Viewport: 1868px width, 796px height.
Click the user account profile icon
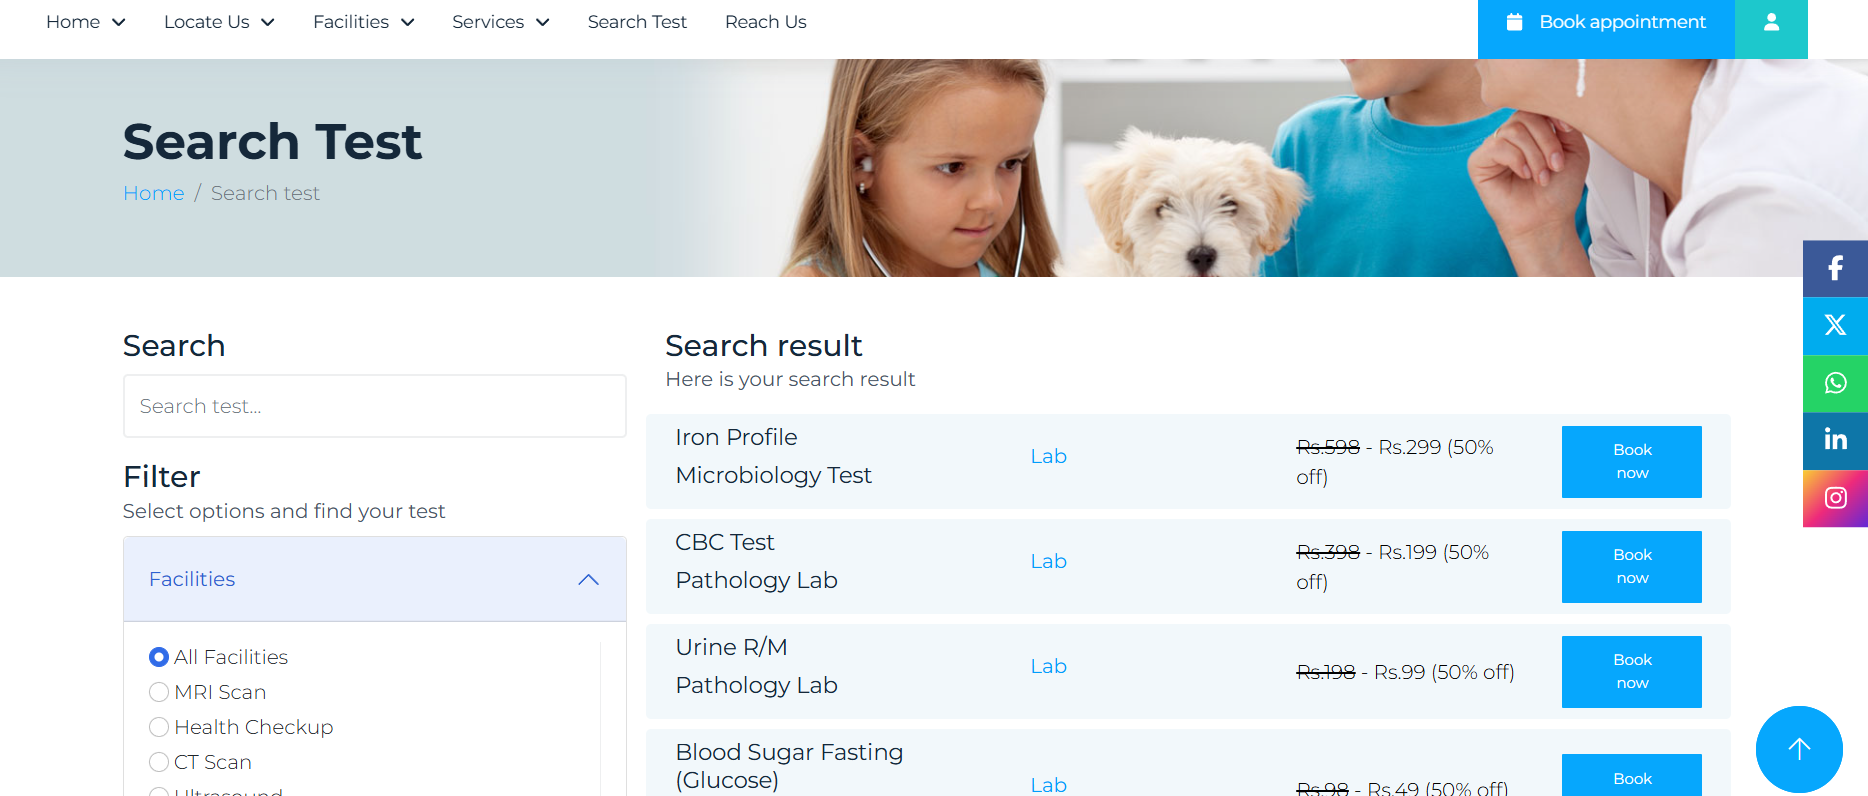coord(1771,22)
